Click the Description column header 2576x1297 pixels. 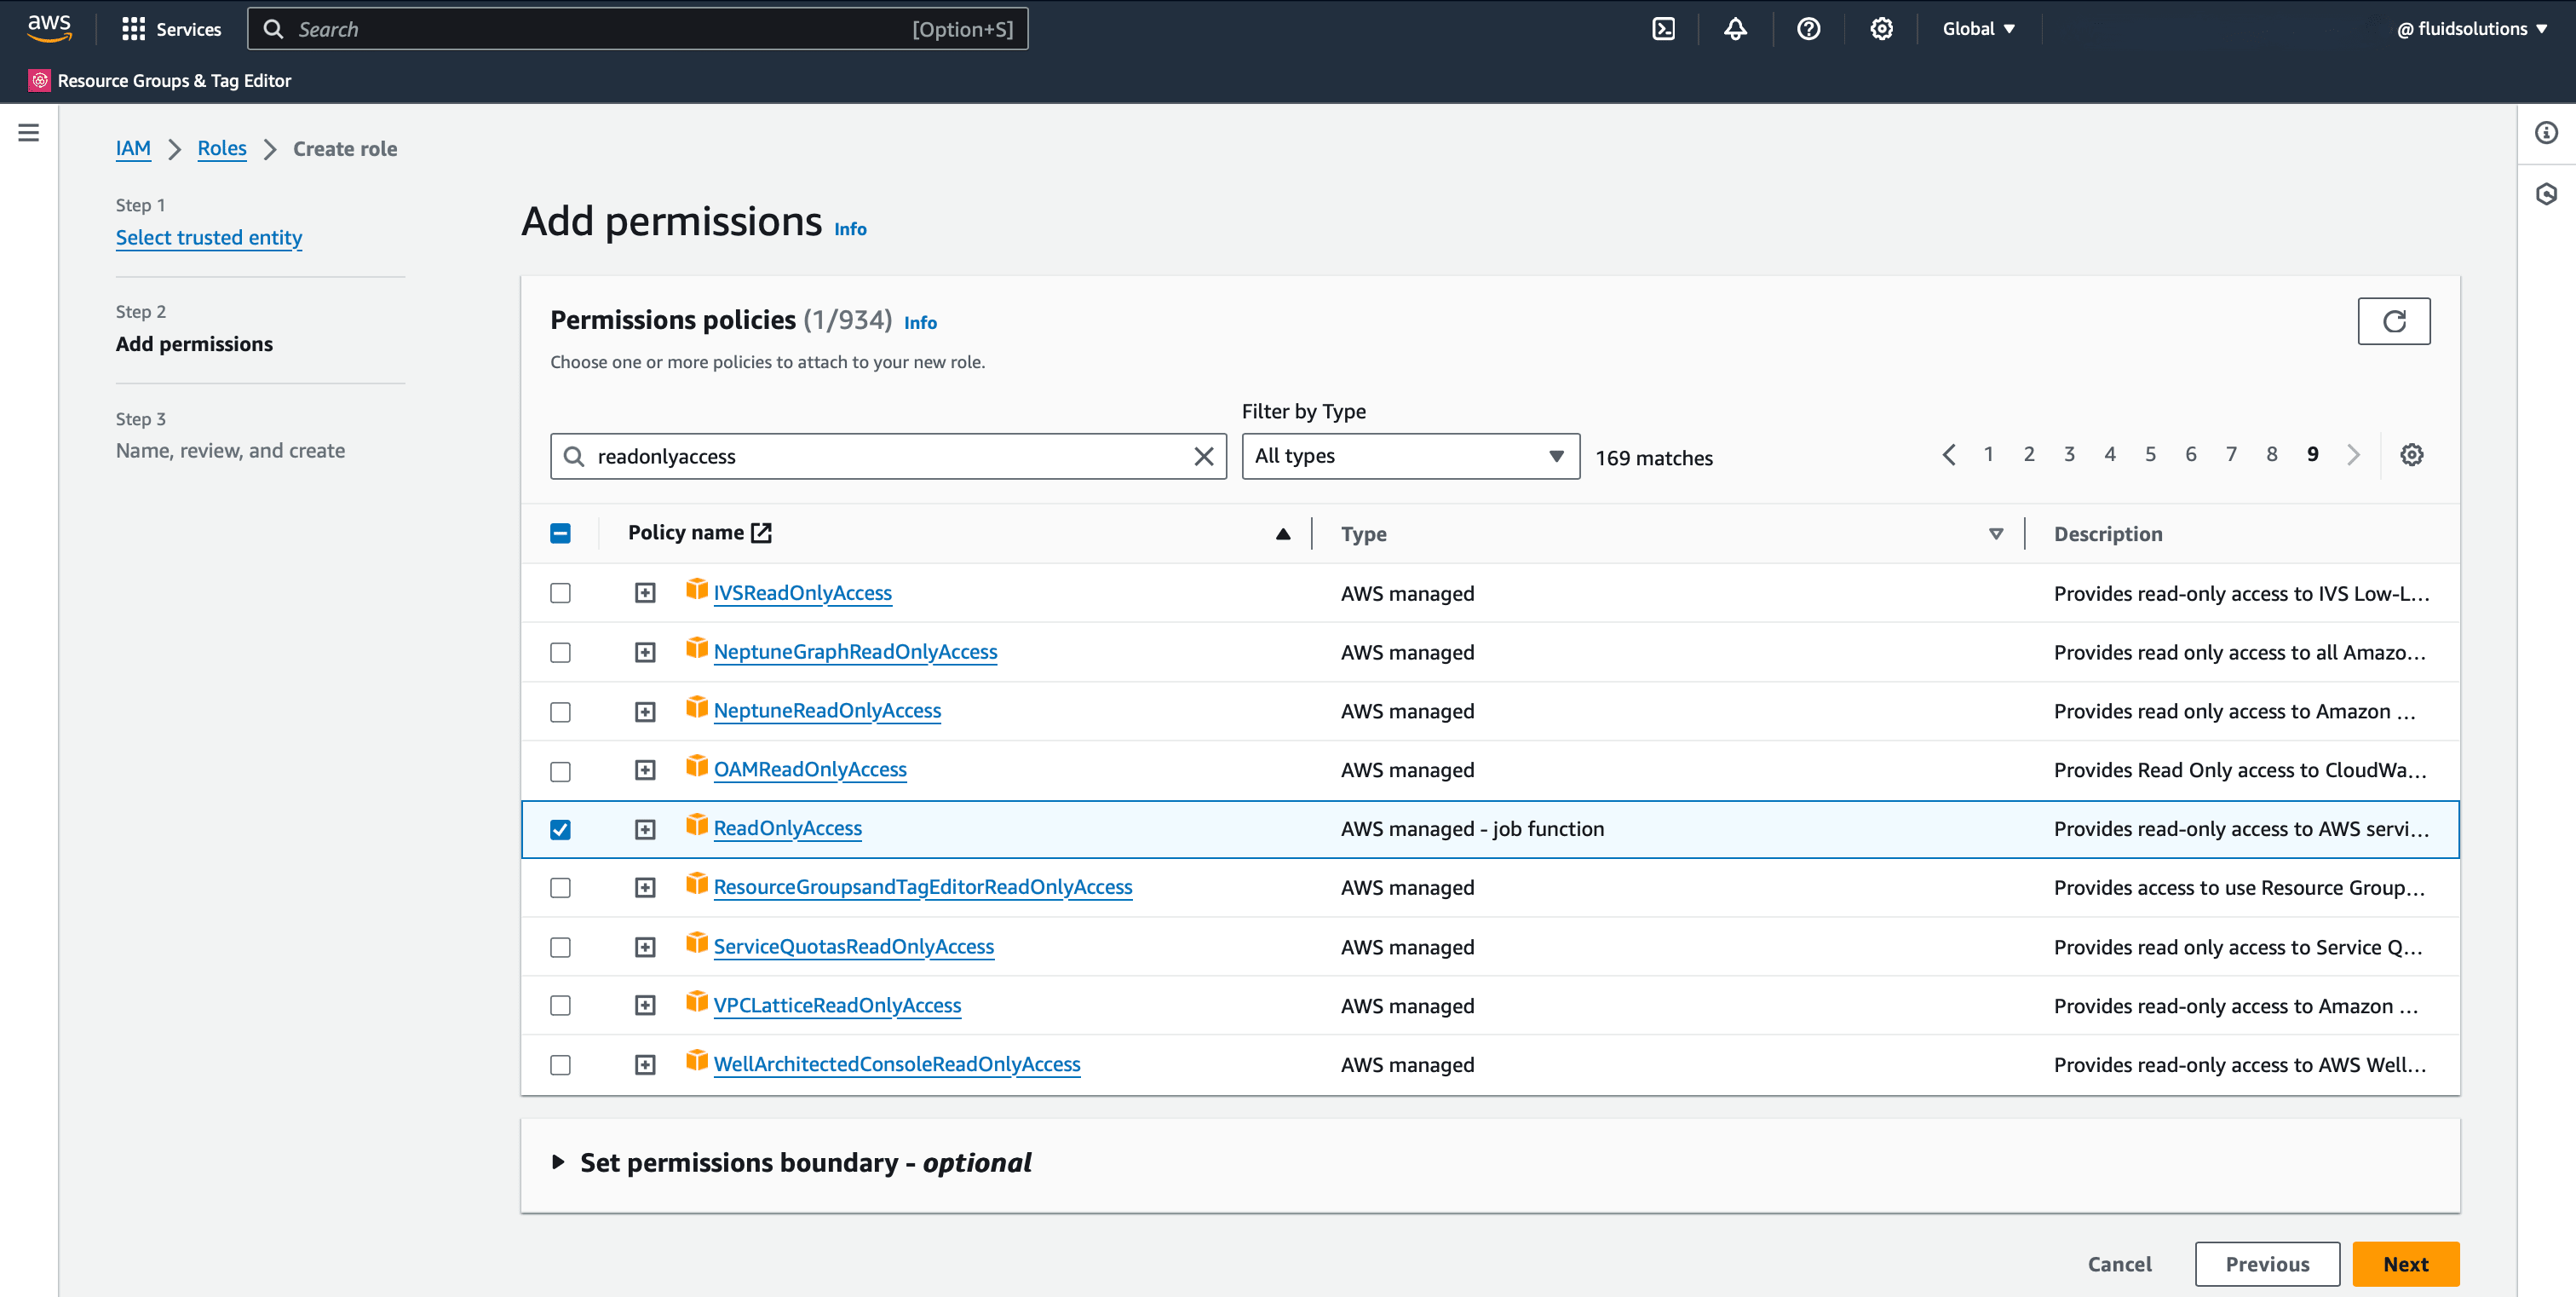2107,534
